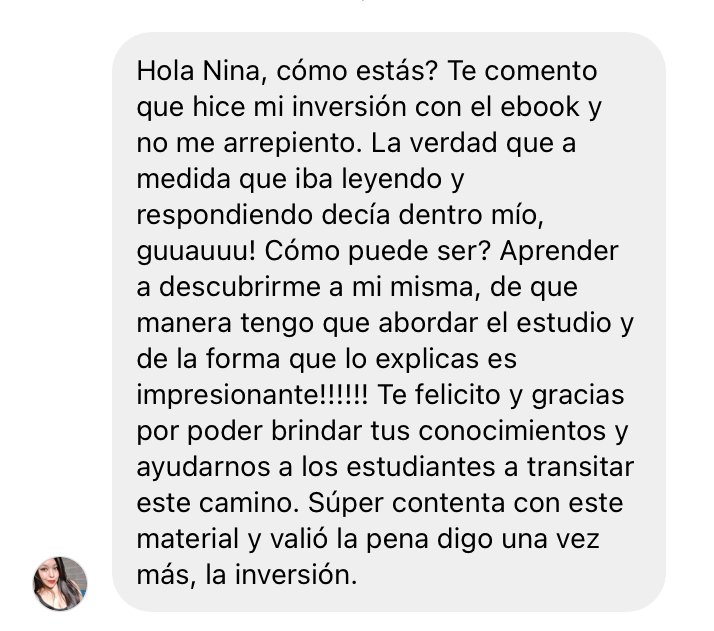Click the phrase 'no me arrepiento'
This screenshot has width=714, height=631.
[246, 144]
